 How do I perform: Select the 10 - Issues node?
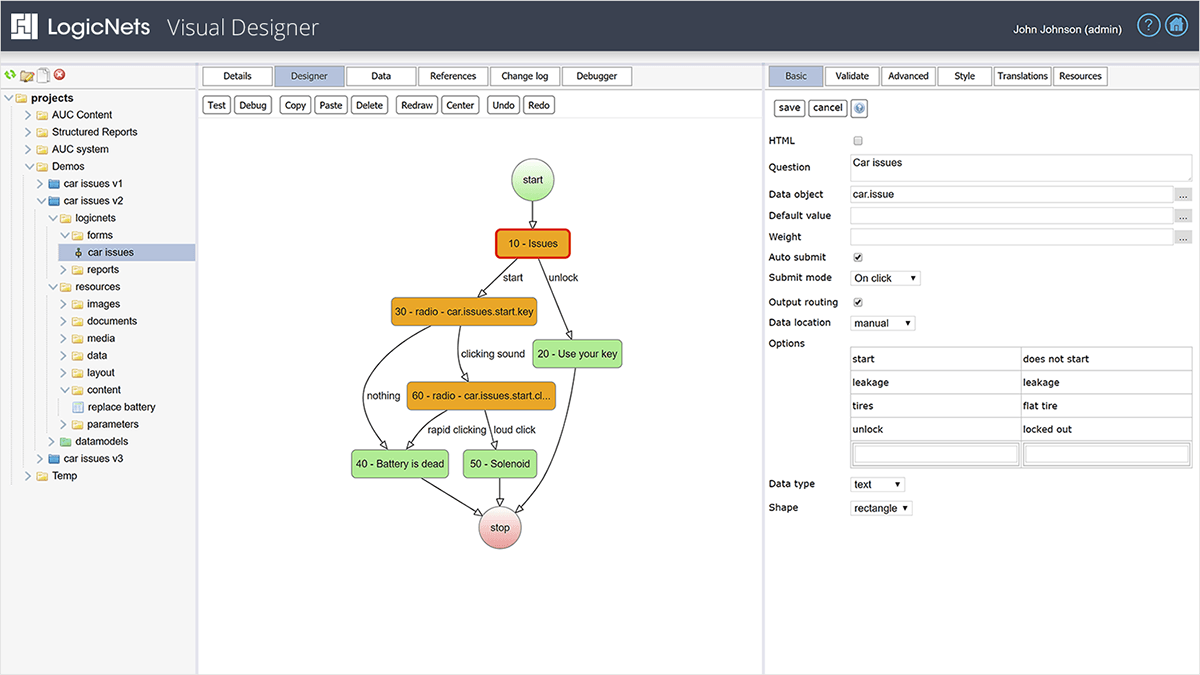[x=533, y=243]
